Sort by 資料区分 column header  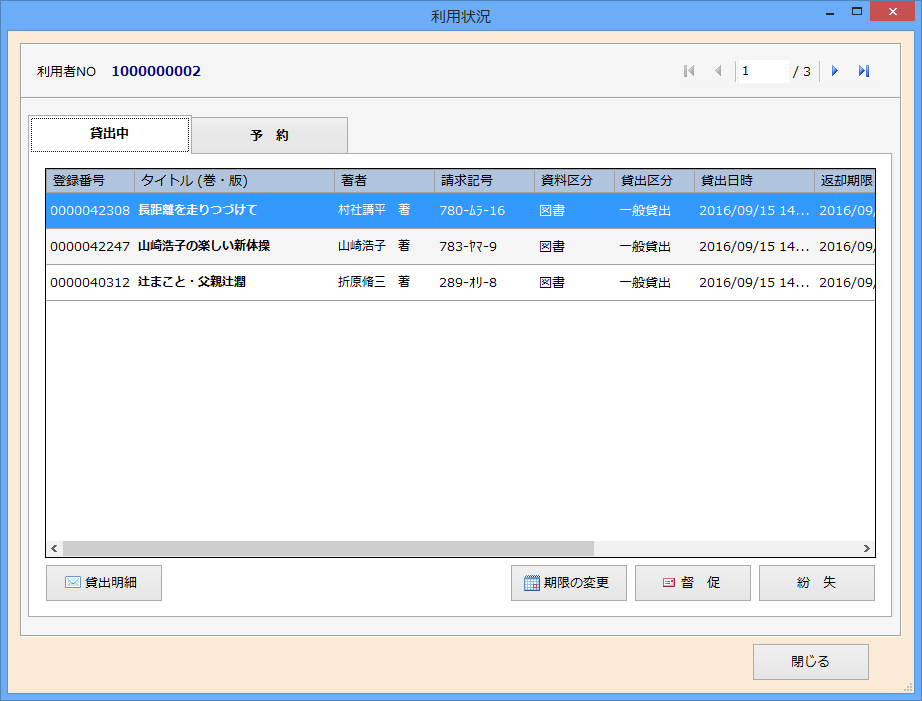[574, 181]
